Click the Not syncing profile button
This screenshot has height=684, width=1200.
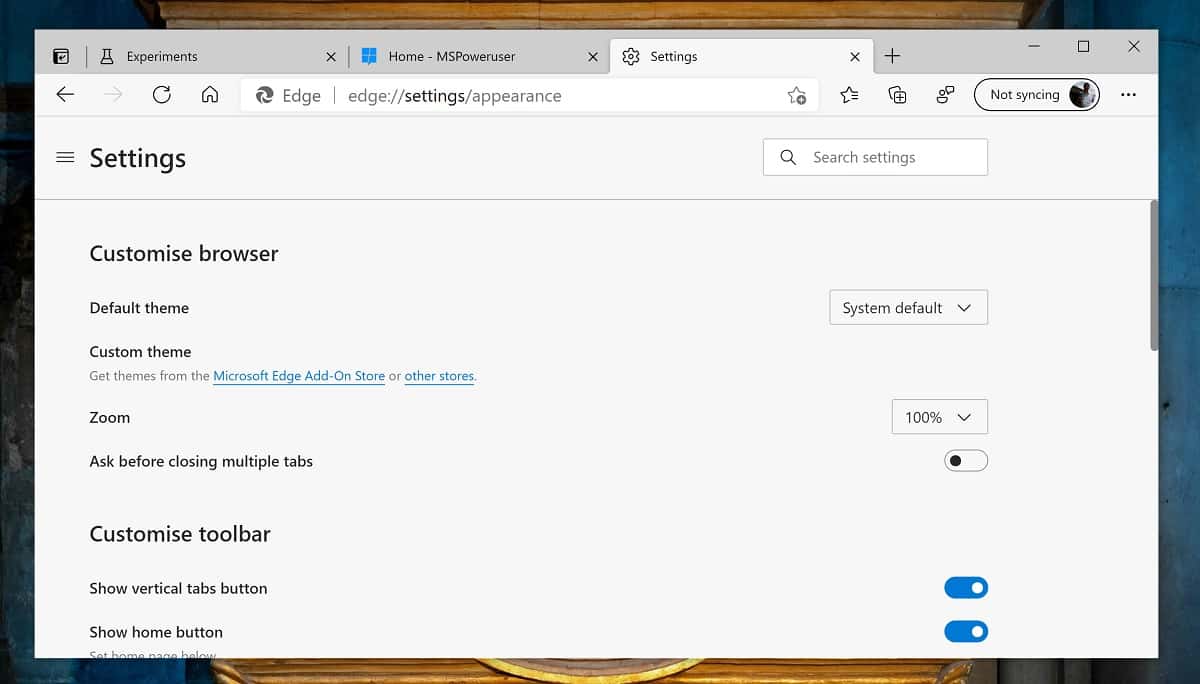(x=1036, y=95)
